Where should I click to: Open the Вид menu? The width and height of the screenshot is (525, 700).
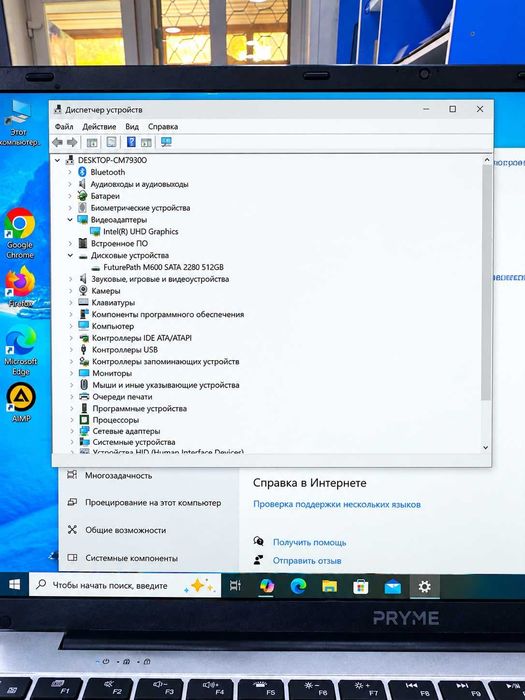coord(132,127)
